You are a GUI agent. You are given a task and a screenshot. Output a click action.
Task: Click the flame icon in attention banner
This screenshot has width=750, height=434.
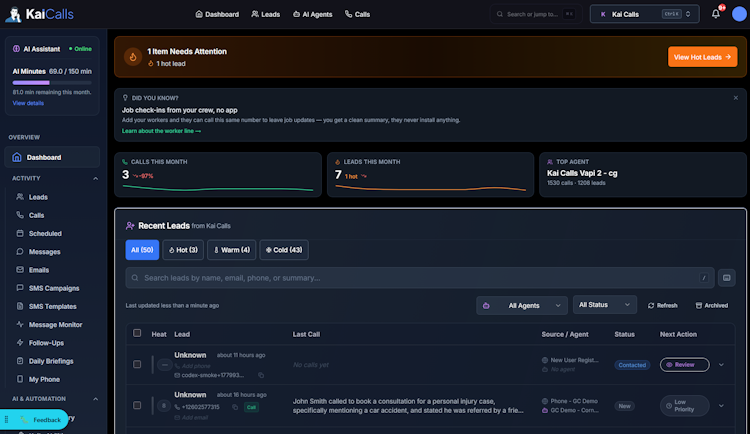coord(132,57)
